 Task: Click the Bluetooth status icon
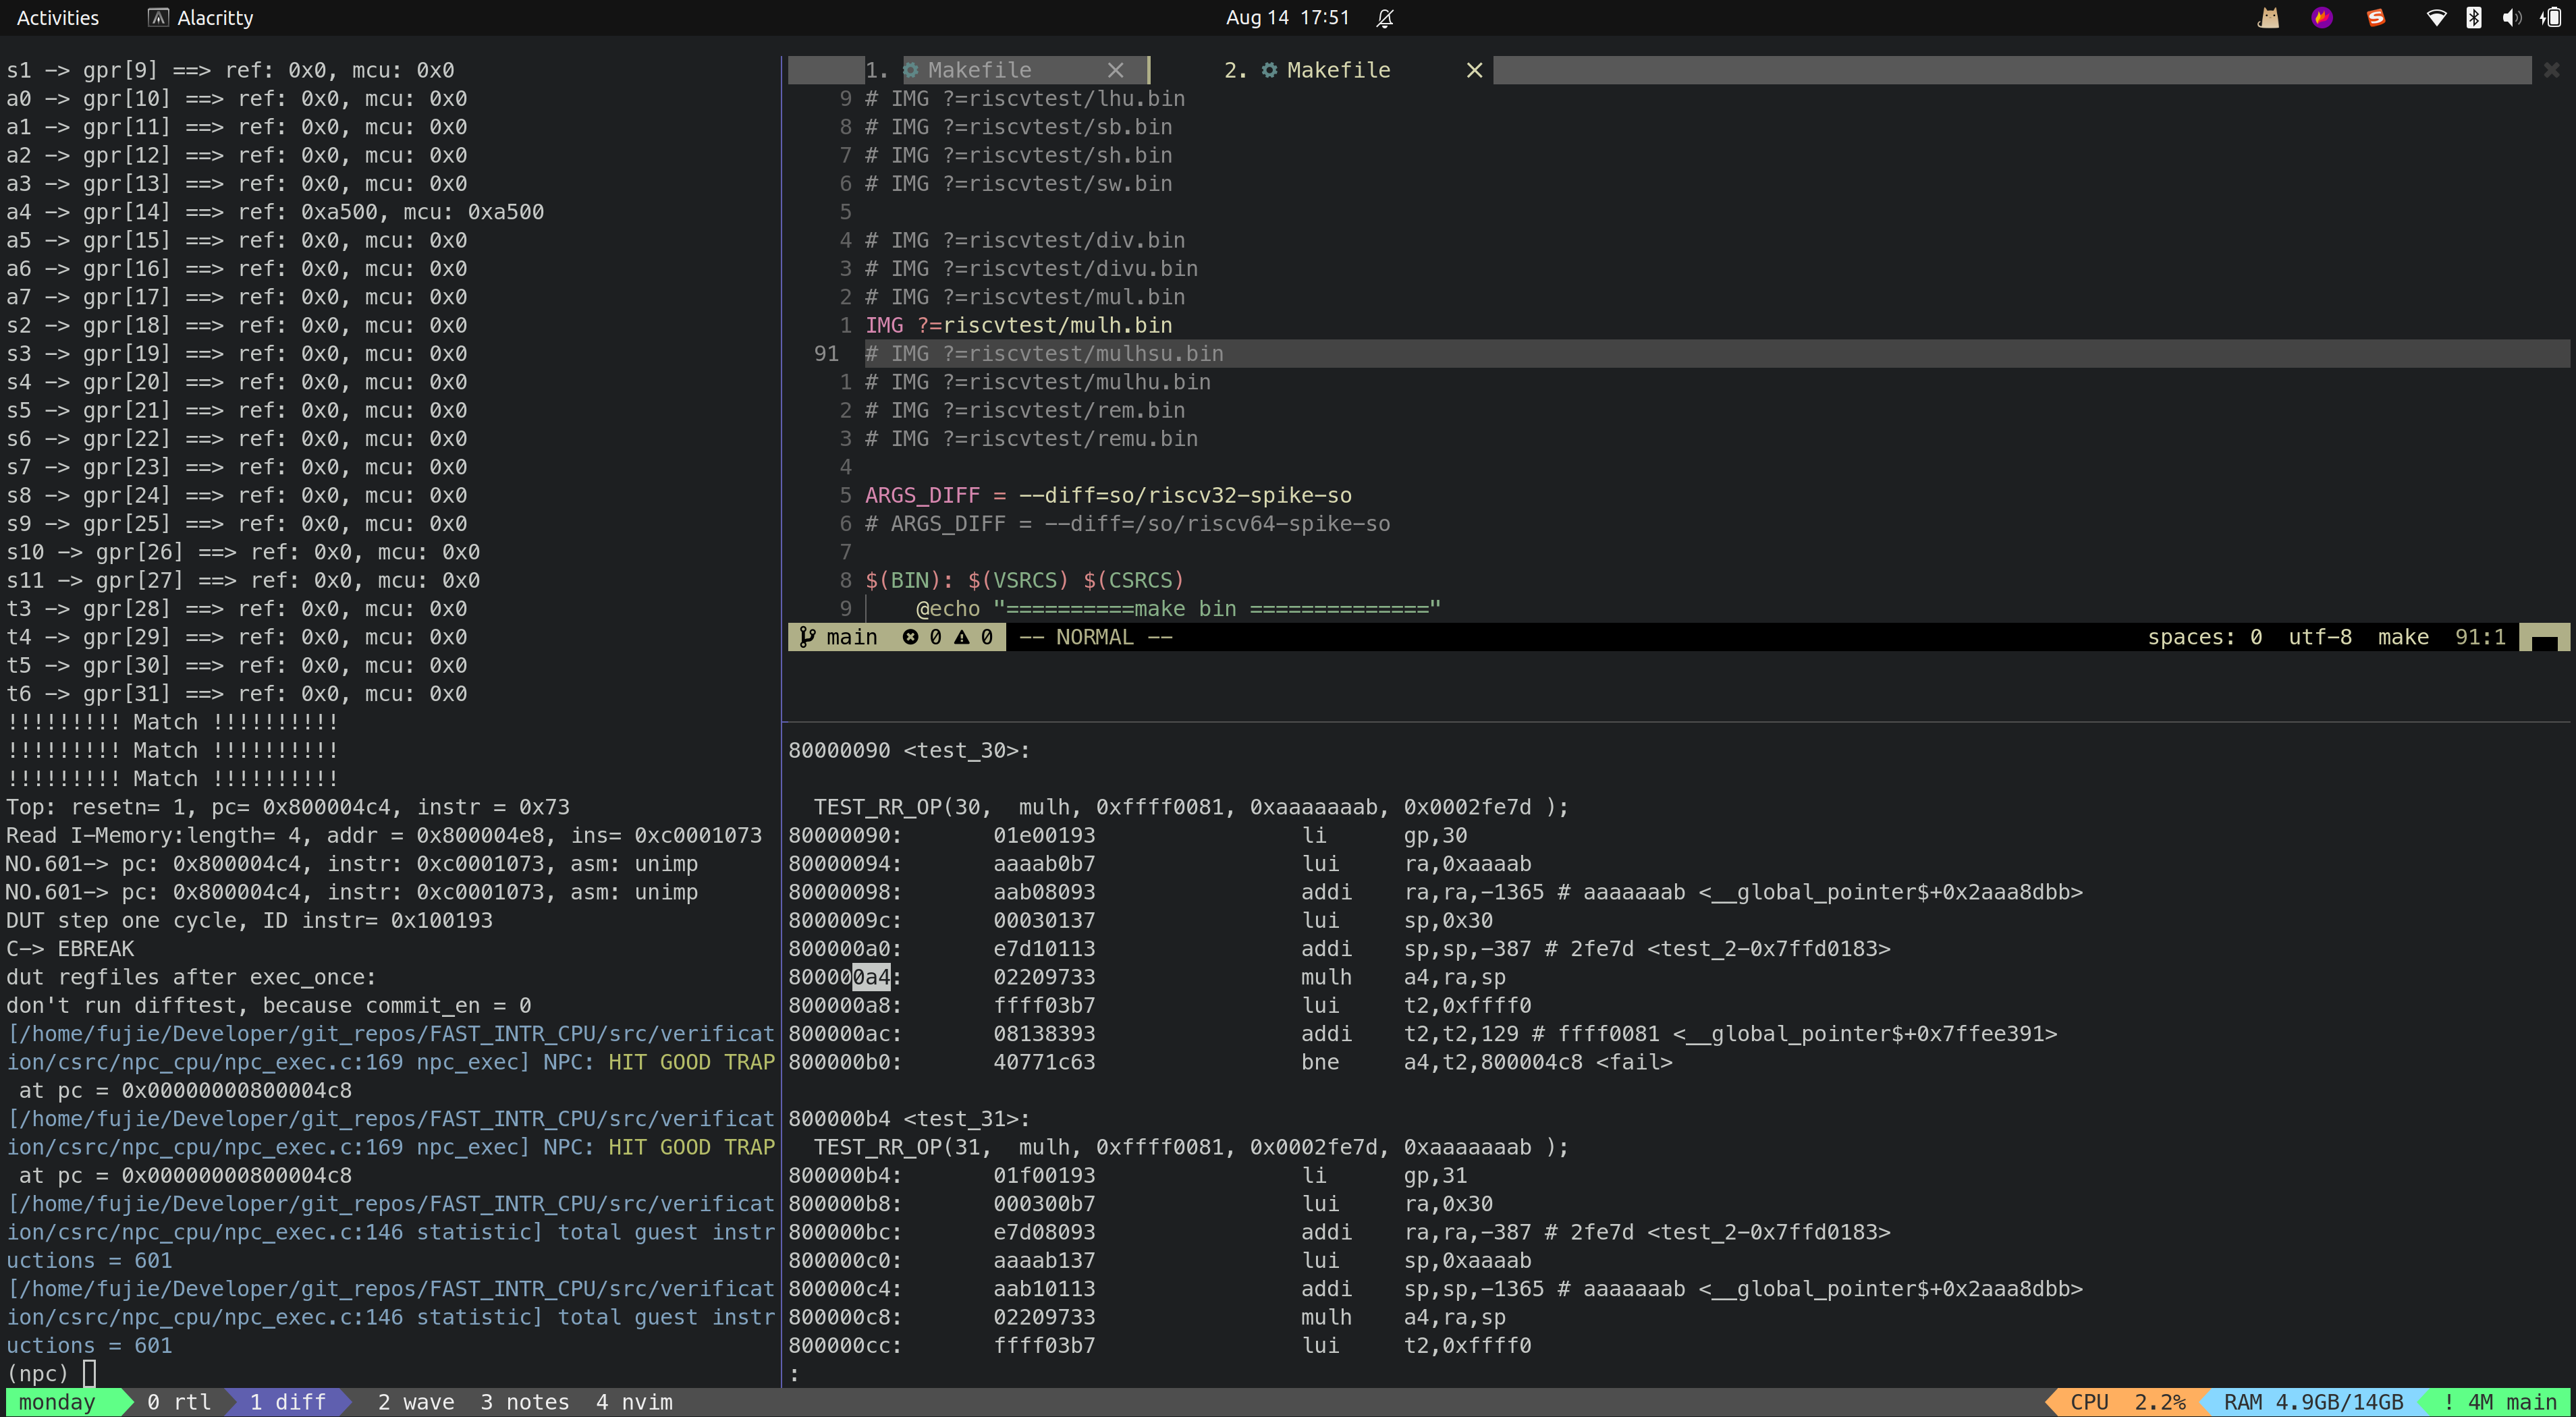[x=2474, y=18]
